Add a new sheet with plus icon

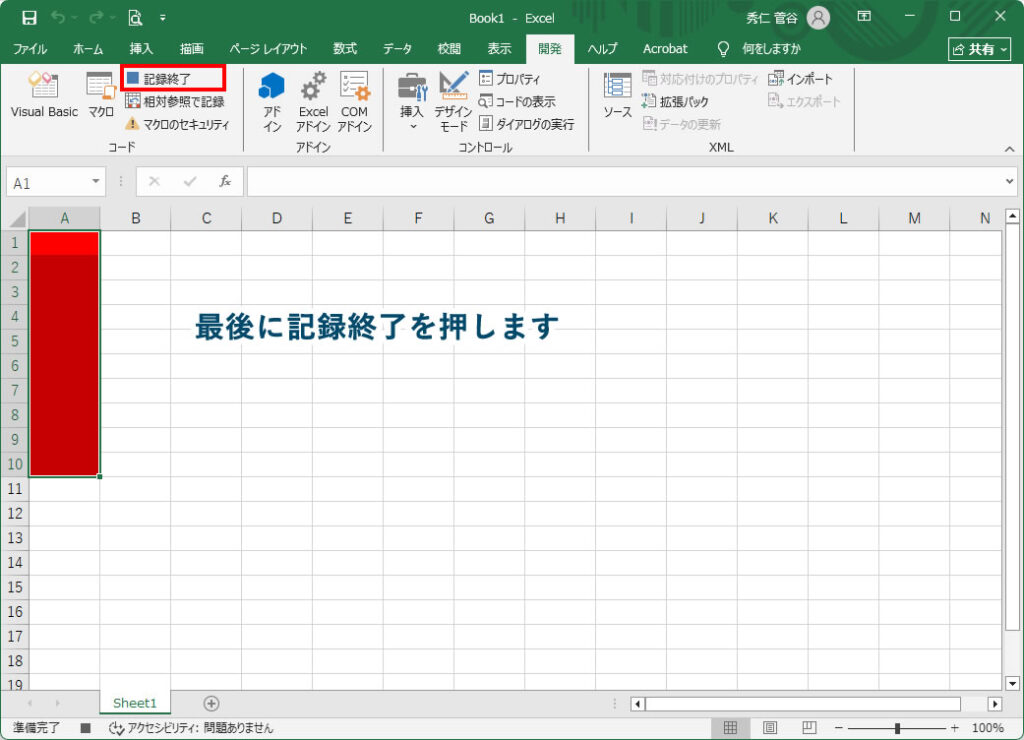click(x=211, y=703)
